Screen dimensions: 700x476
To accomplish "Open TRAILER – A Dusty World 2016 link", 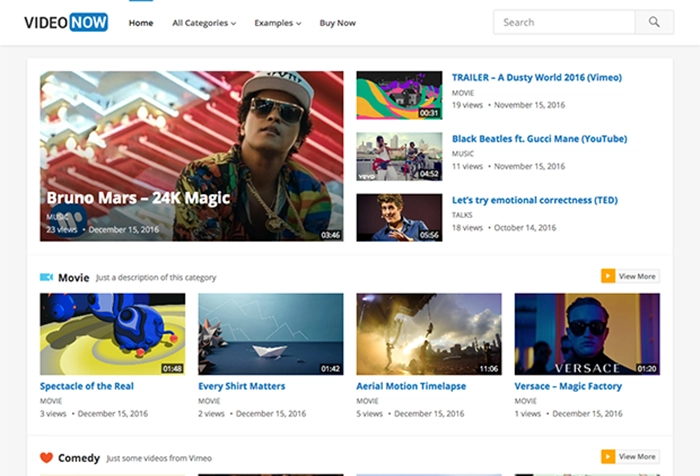I will 536,77.
